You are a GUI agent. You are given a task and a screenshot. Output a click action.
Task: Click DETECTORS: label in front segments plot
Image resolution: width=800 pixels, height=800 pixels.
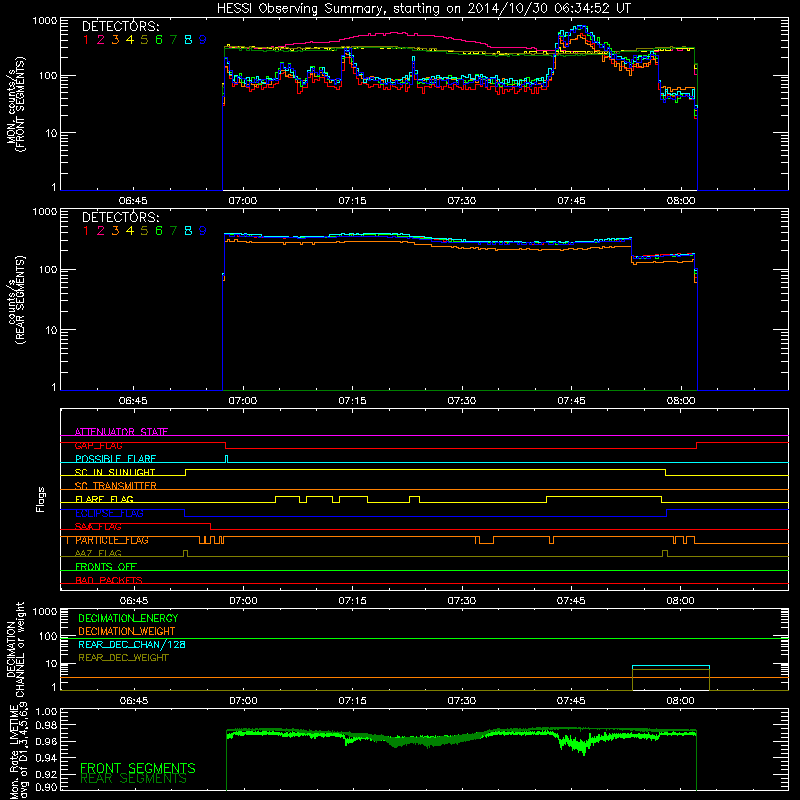121,26
